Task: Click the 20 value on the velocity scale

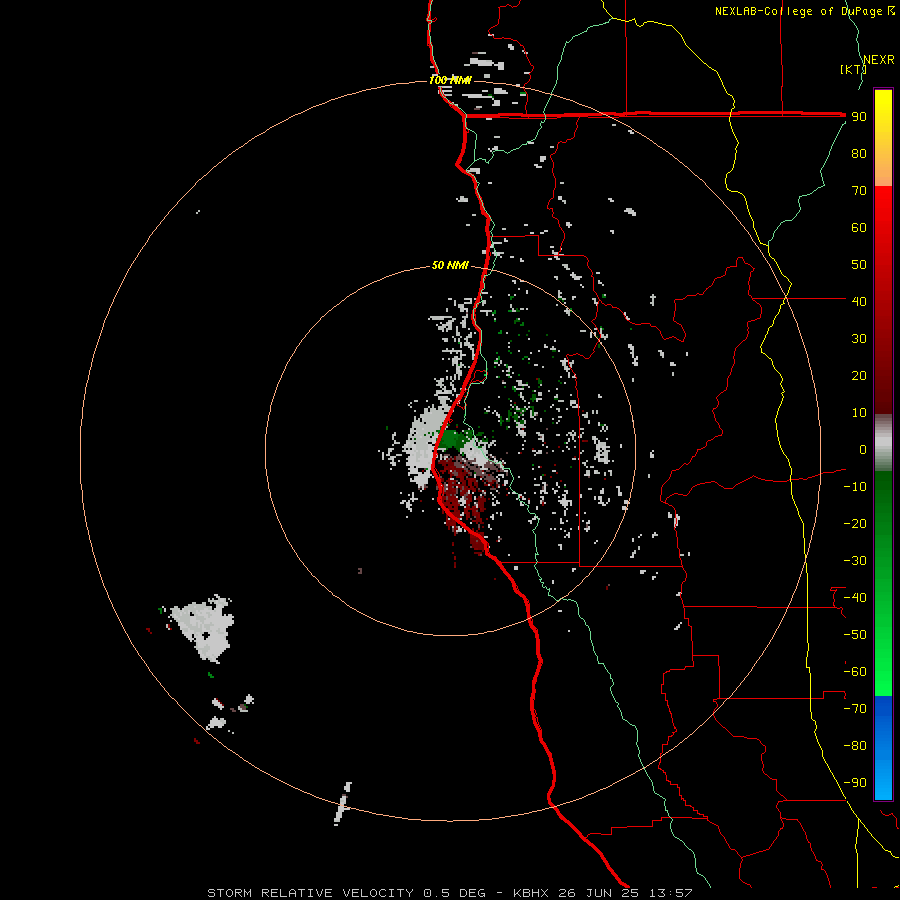Action: pyautogui.click(x=859, y=376)
